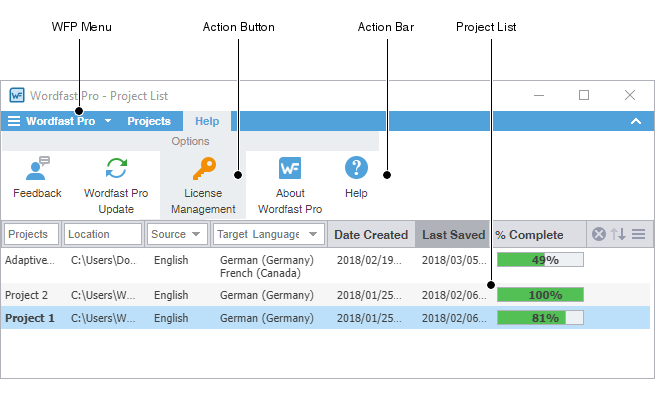This screenshot has width=655, height=400.
Task: Click the Wordfast Pro Update icon
Action: (x=116, y=168)
